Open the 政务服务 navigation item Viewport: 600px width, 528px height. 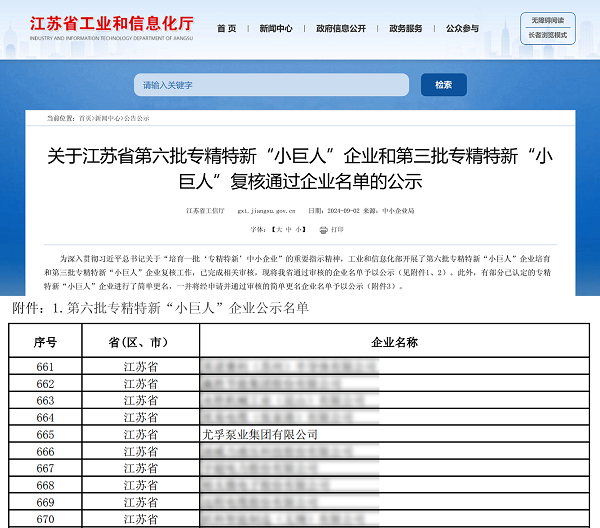406,28
